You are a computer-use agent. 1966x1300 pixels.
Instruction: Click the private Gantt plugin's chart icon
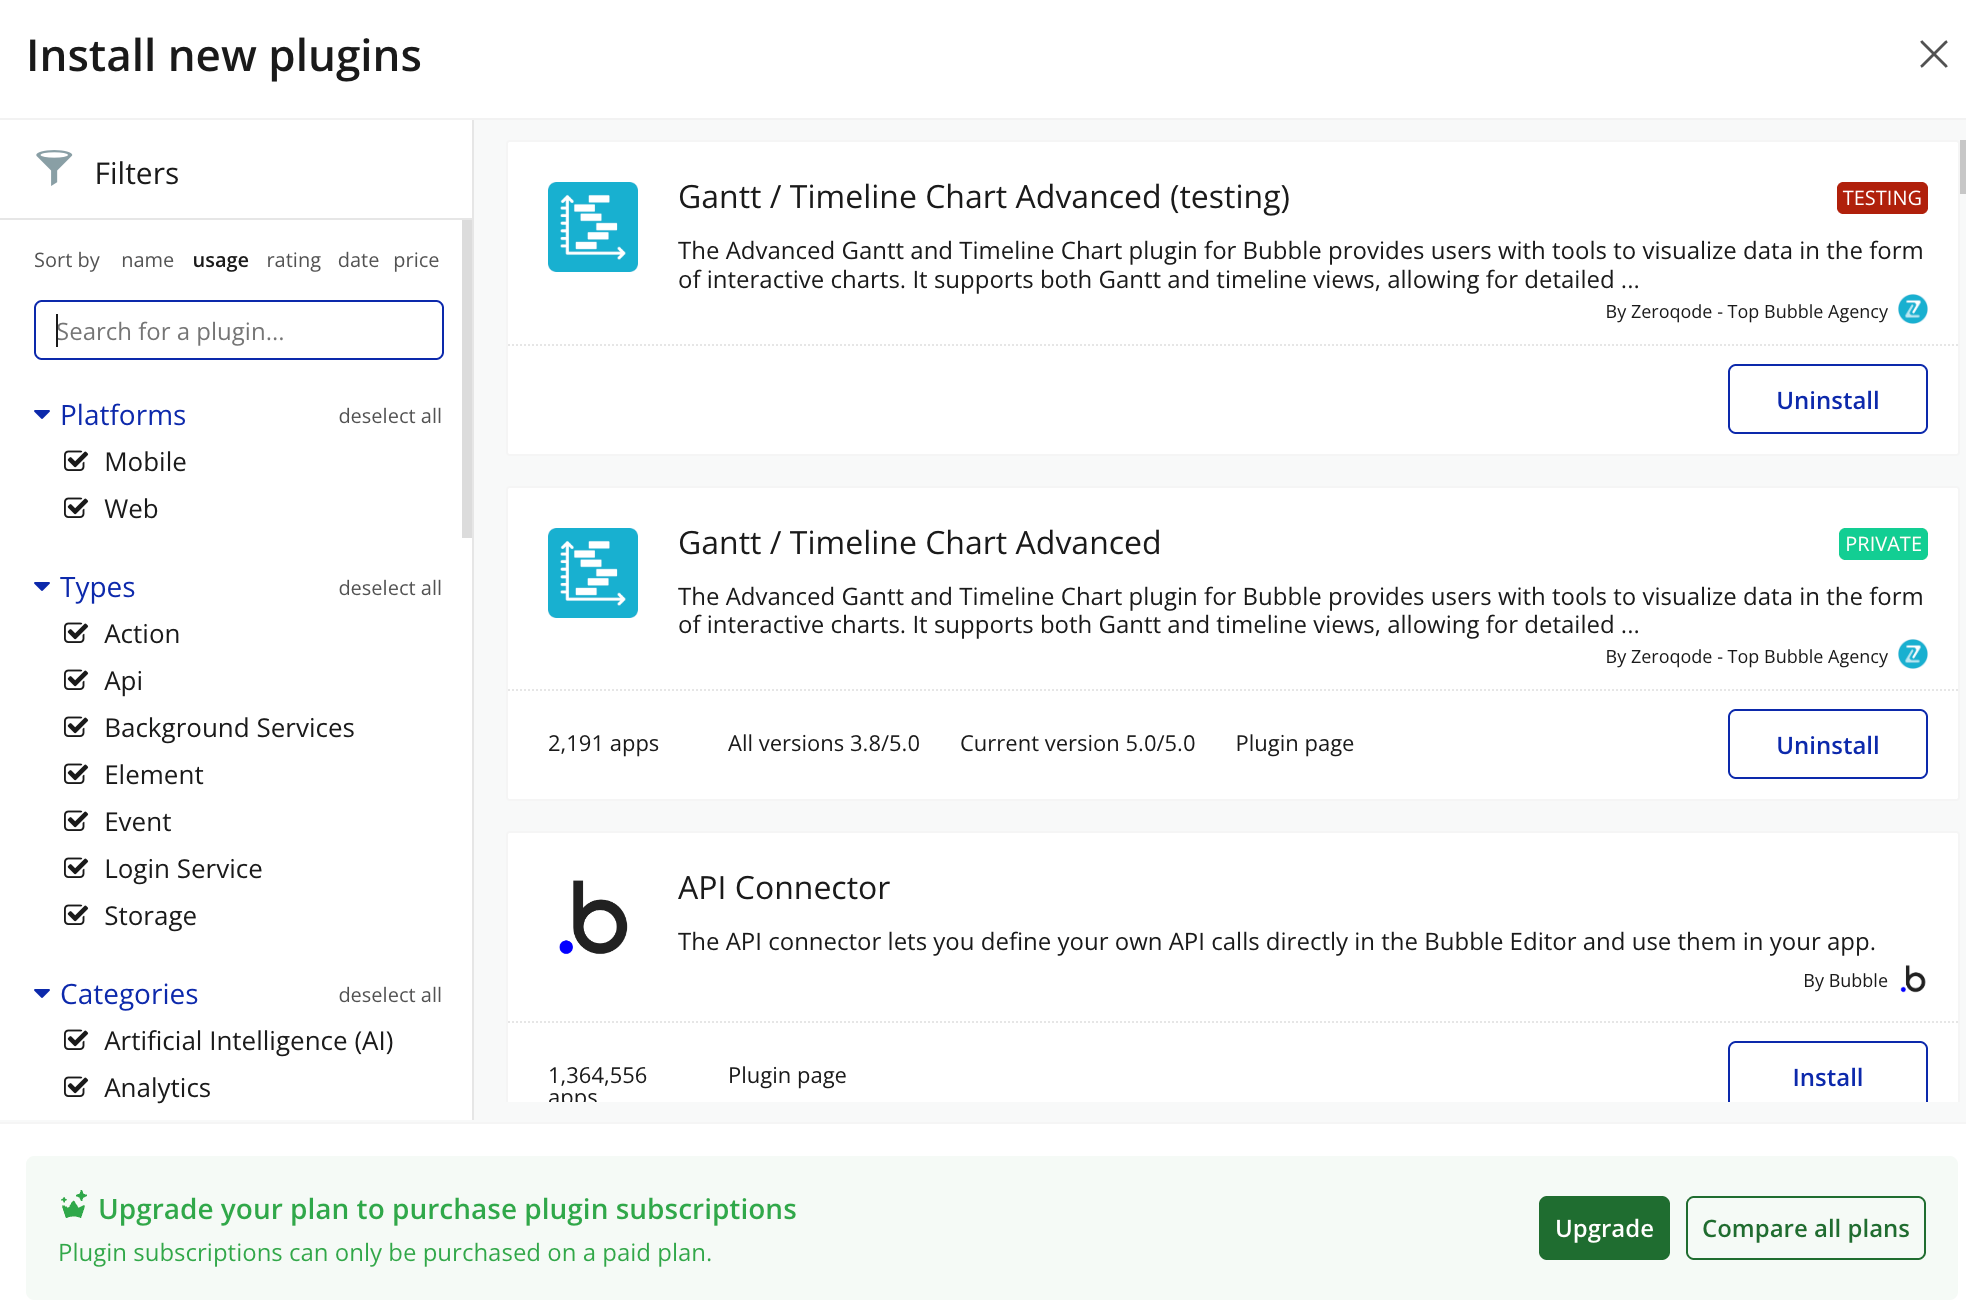pos(592,573)
